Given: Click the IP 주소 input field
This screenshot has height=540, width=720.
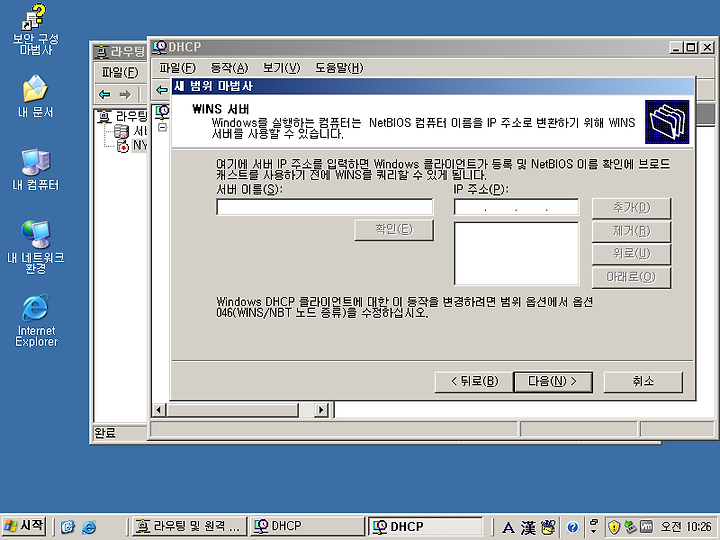Looking at the screenshot, I should tap(516, 207).
